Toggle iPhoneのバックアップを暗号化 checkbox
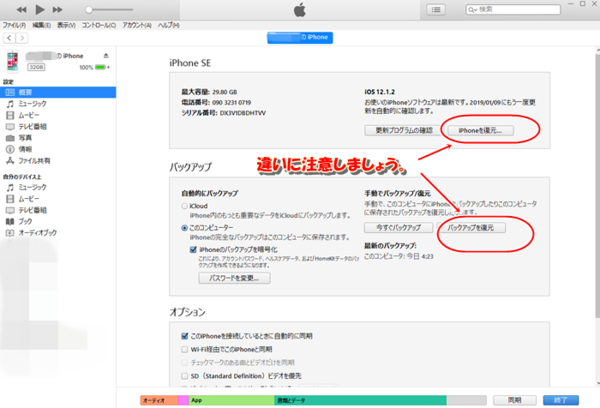This screenshot has width=600, height=408. [193, 250]
